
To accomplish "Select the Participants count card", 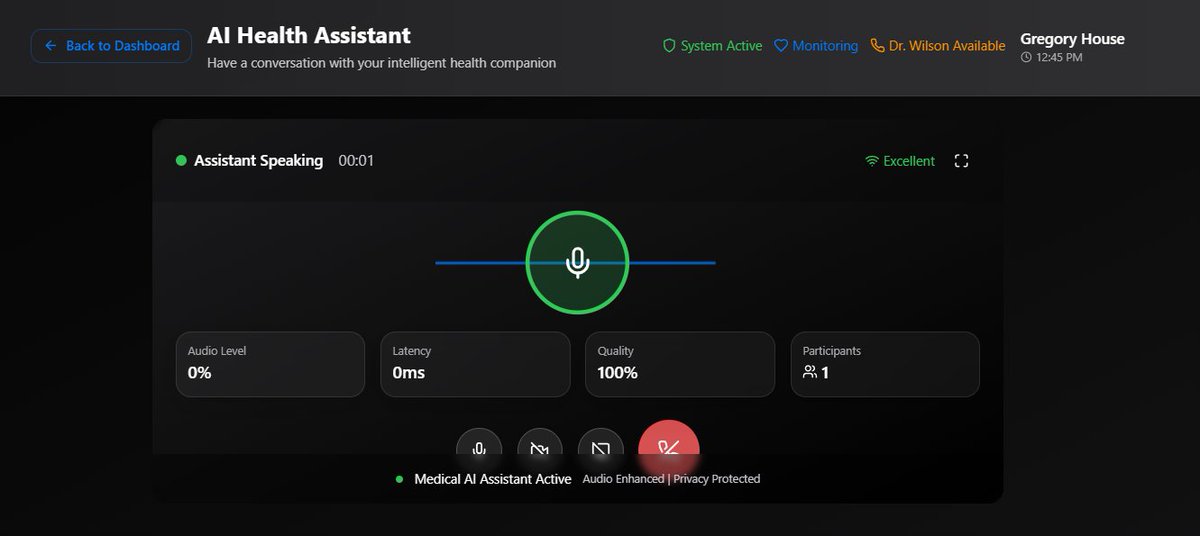I will point(885,364).
